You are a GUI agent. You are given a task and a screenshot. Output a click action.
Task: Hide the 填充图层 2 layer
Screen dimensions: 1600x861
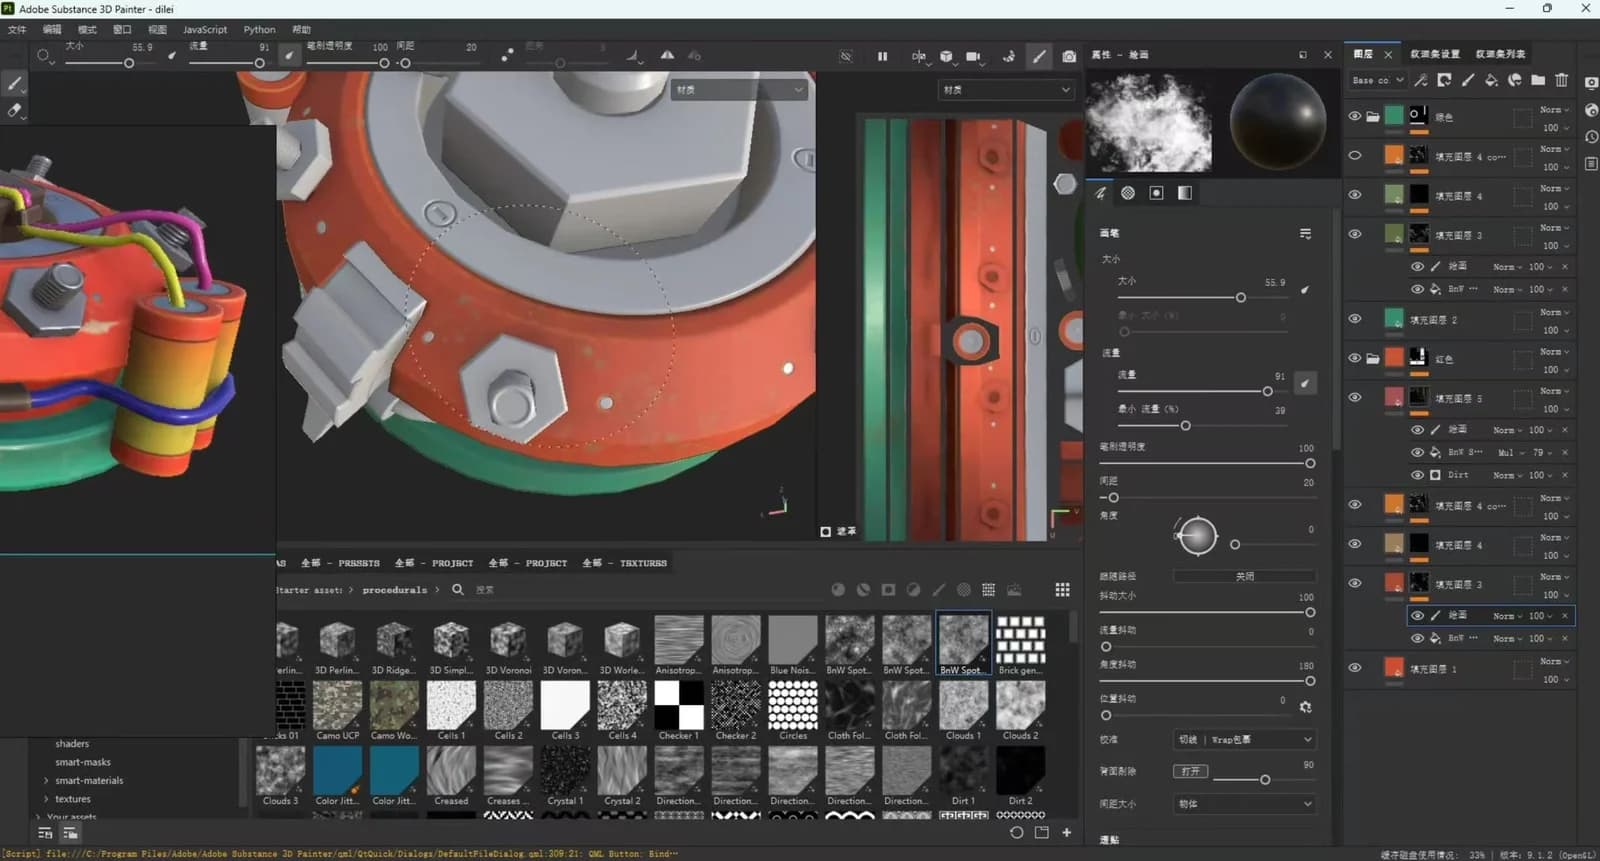coord(1355,319)
